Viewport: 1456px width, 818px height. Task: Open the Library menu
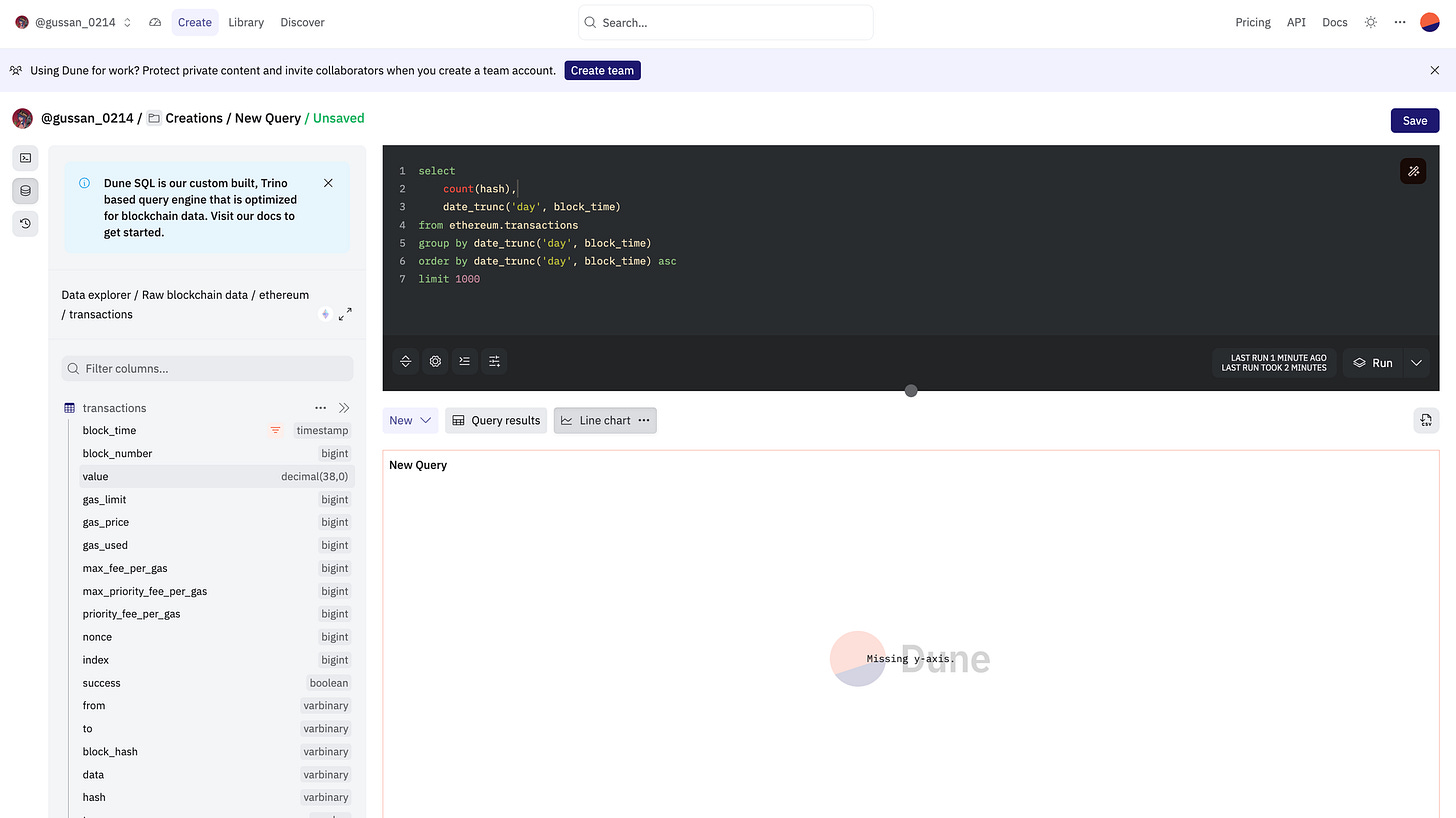[x=246, y=22]
